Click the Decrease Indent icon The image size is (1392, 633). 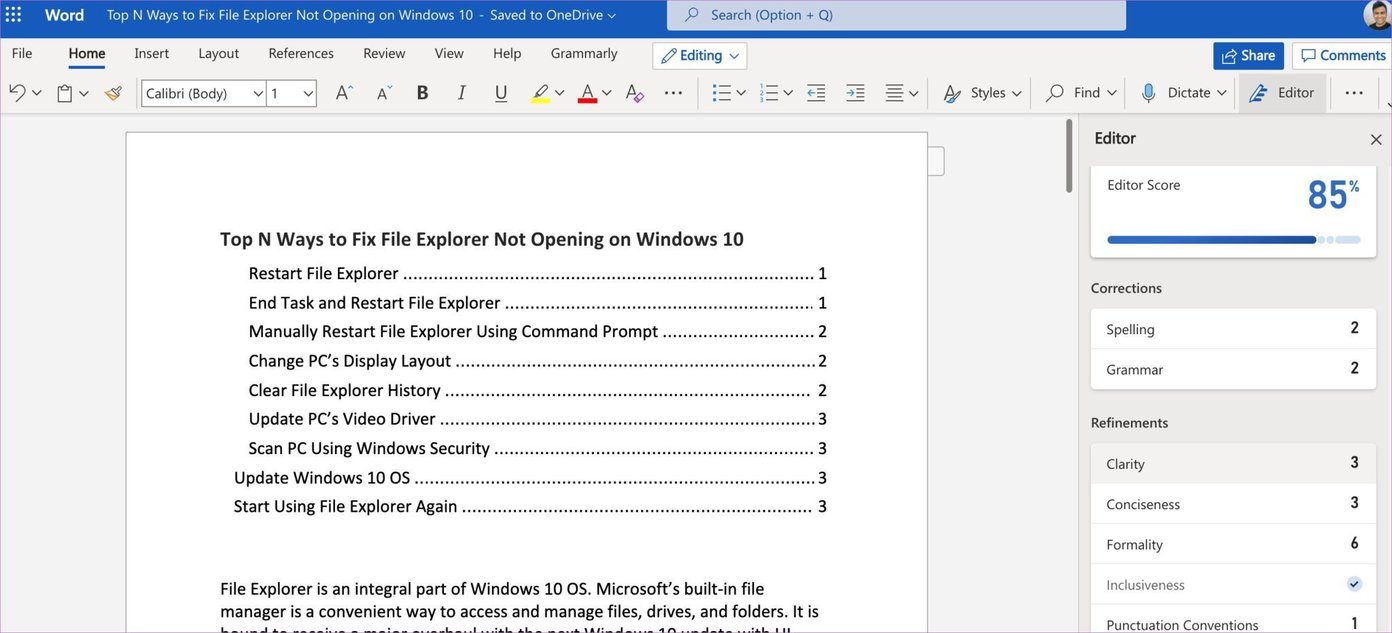(815, 91)
